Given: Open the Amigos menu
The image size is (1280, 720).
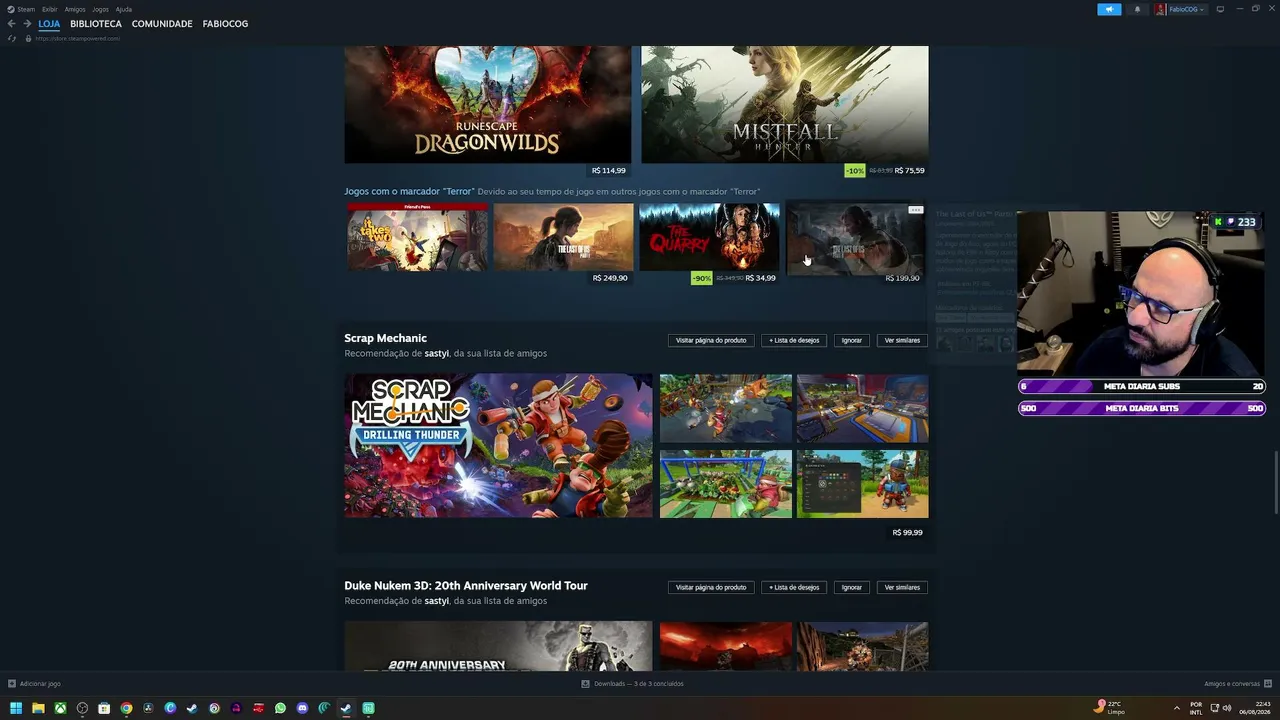Looking at the screenshot, I should (x=75, y=9).
